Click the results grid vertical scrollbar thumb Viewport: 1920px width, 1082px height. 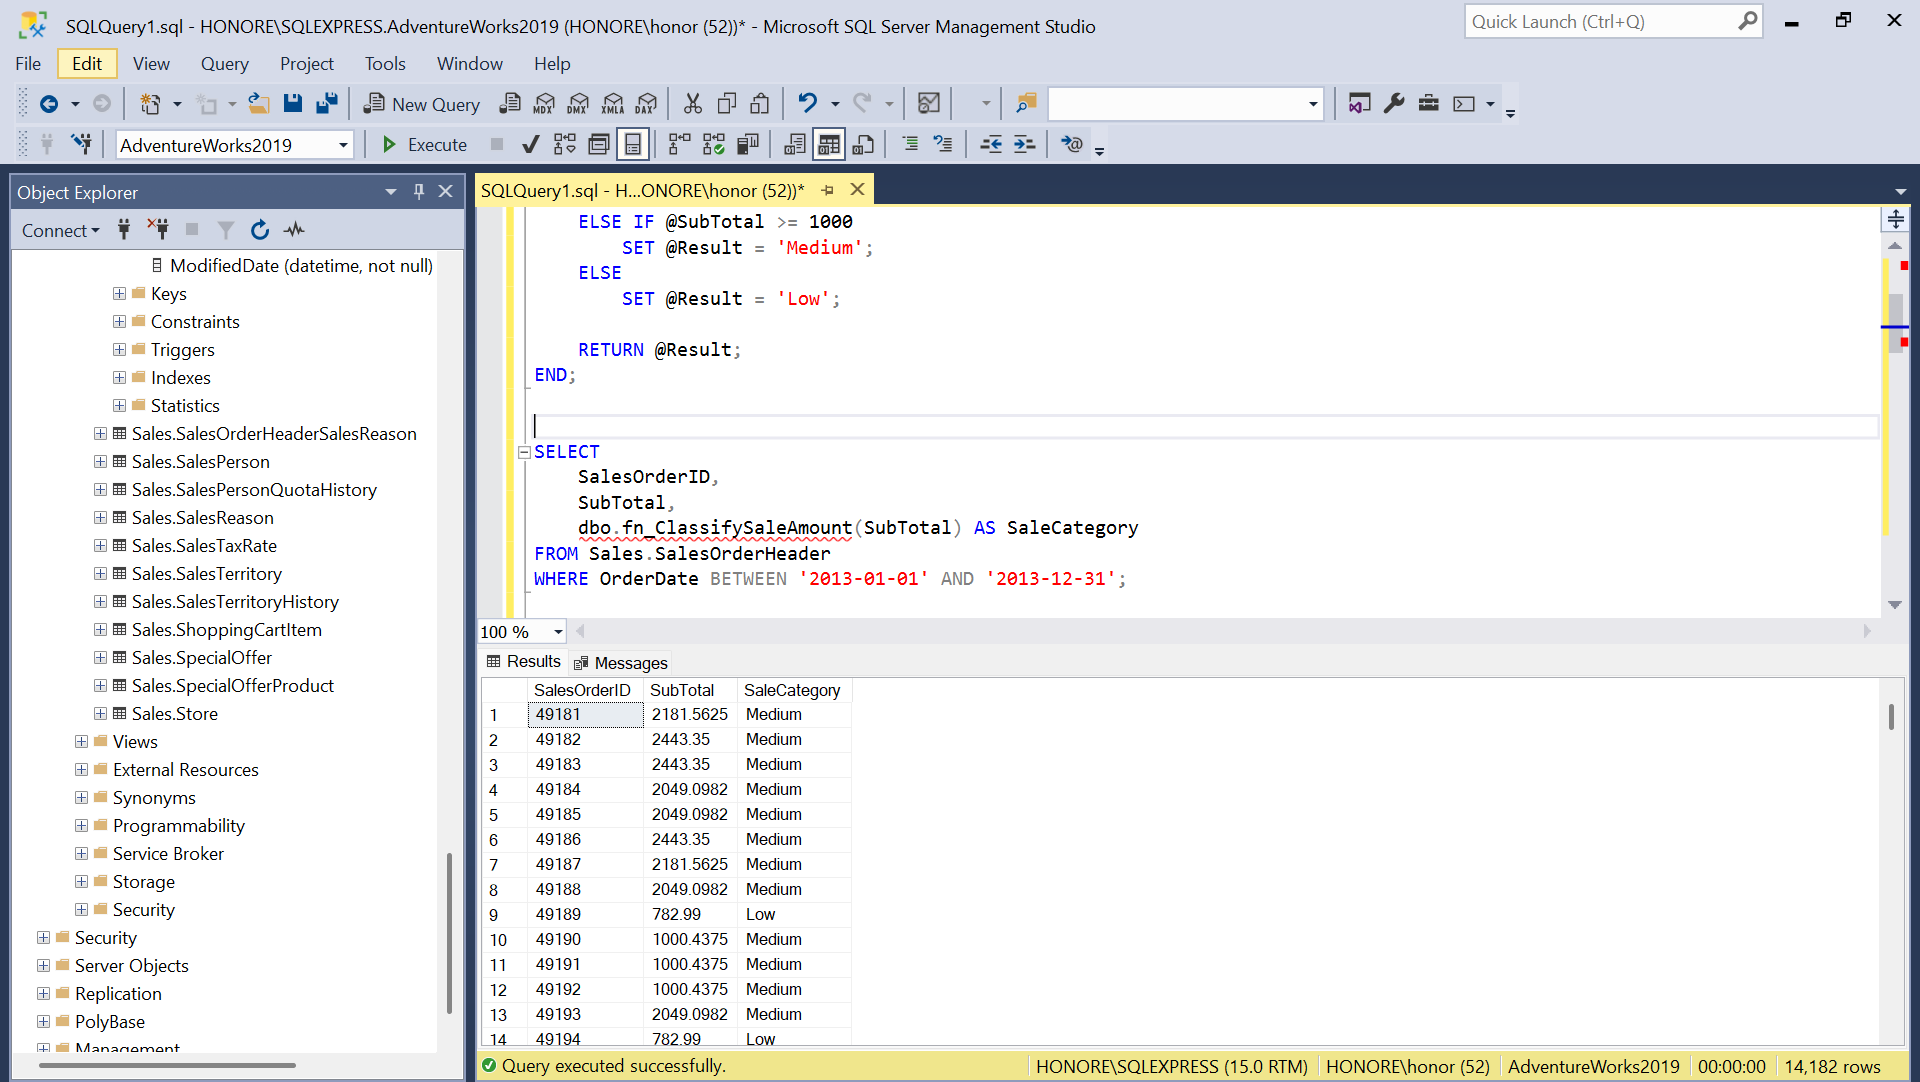[1891, 717]
